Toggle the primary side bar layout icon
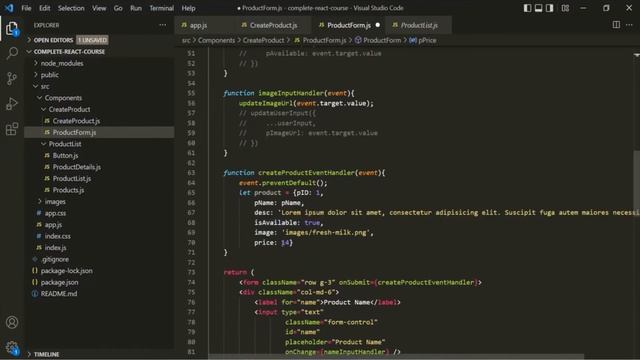The width and height of the screenshot is (640, 360). (x=527, y=8)
